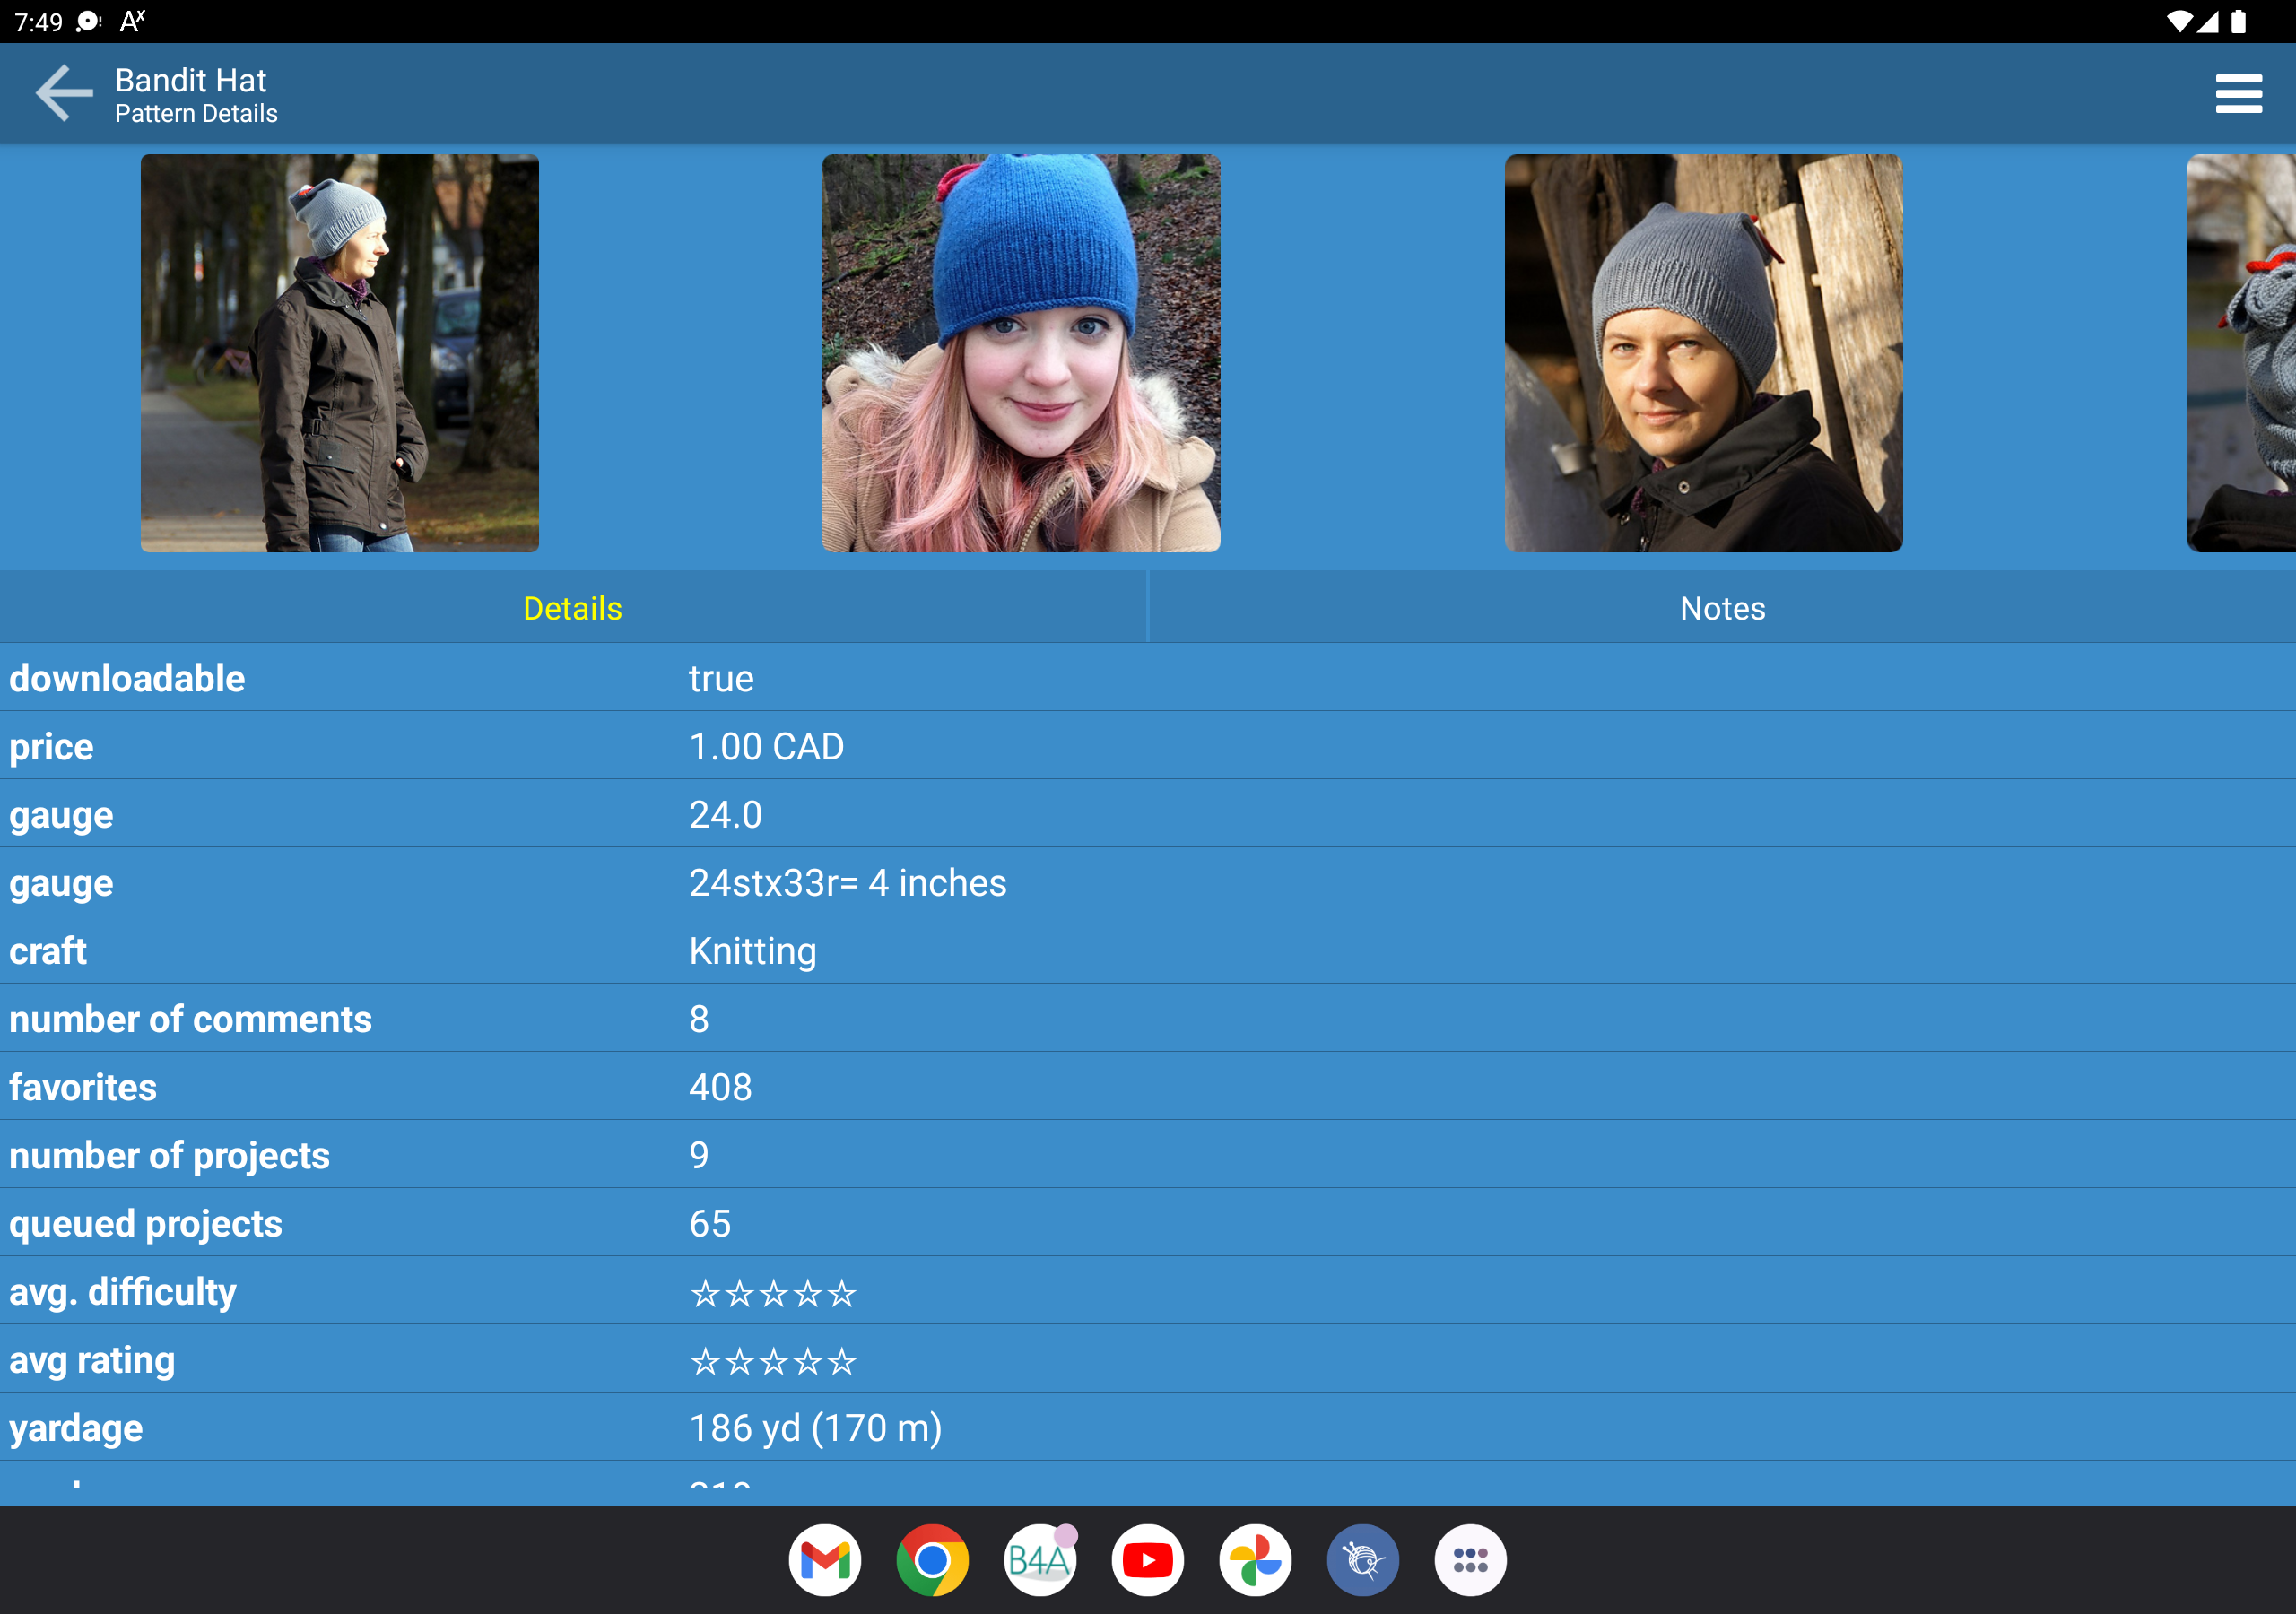Select the queued projects label

click(146, 1224)
